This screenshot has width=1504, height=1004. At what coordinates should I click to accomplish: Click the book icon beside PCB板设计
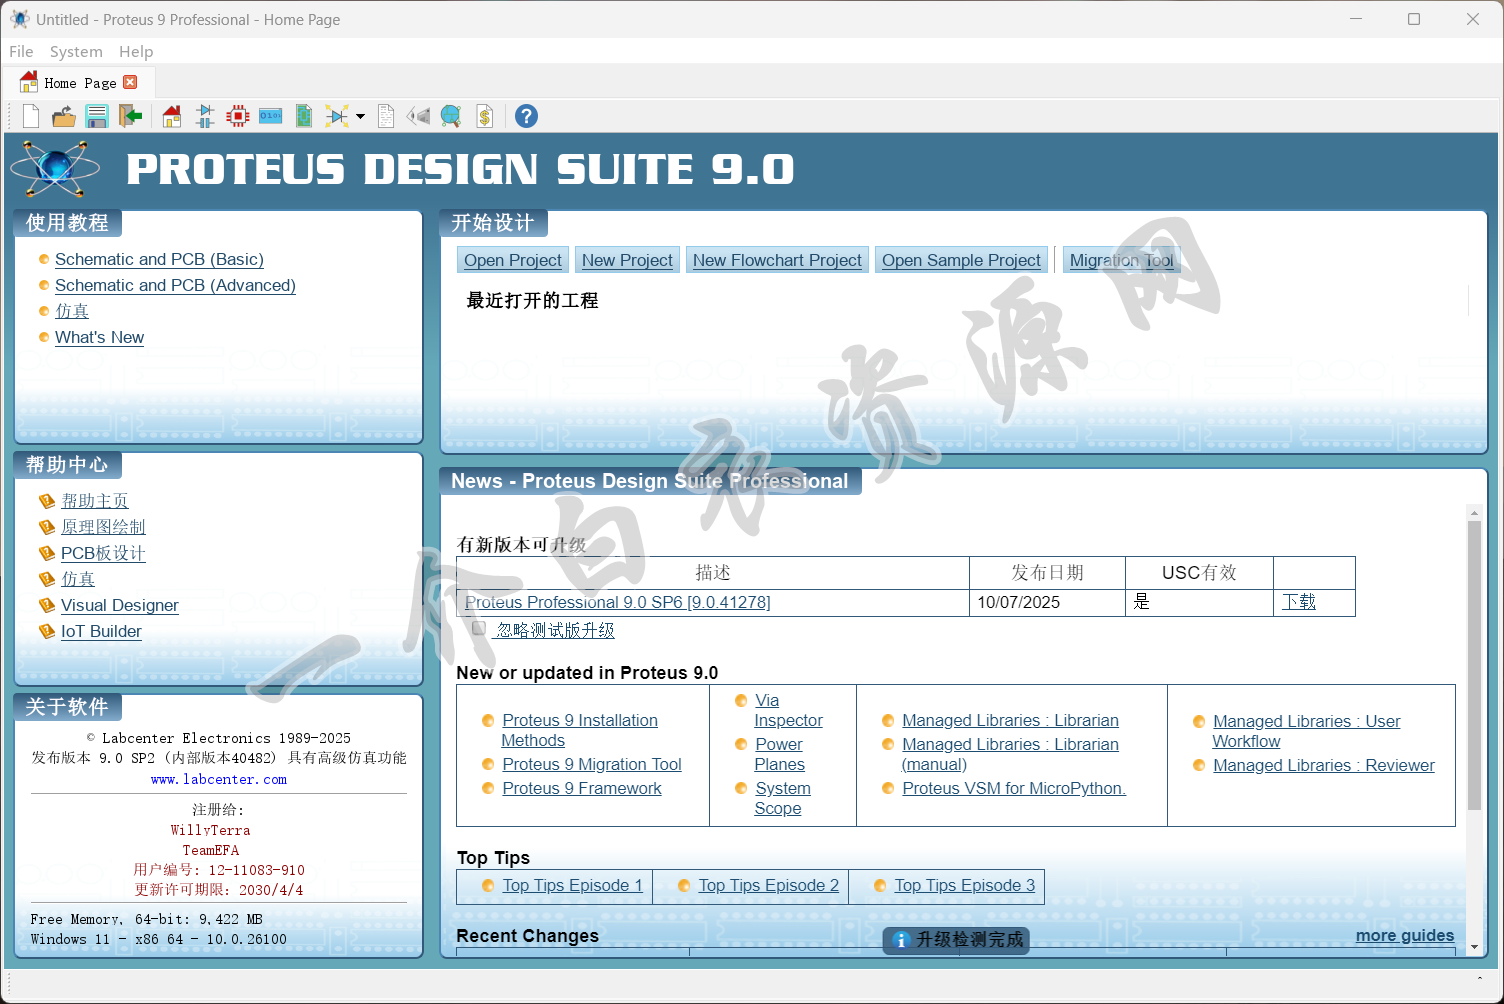tap(46, 553)
